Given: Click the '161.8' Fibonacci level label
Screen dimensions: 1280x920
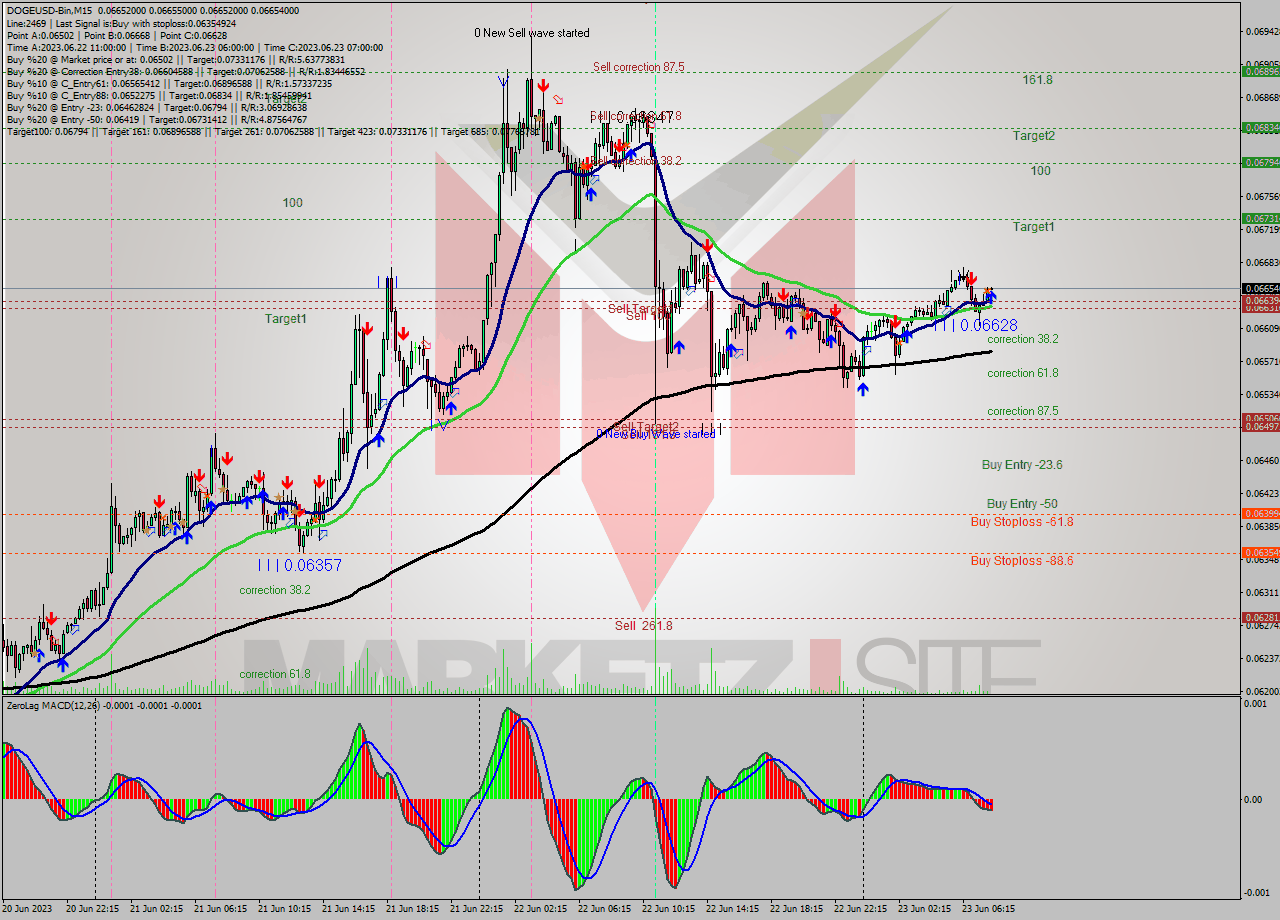Looking at the screenshot, I should [x=1037, y=79].
